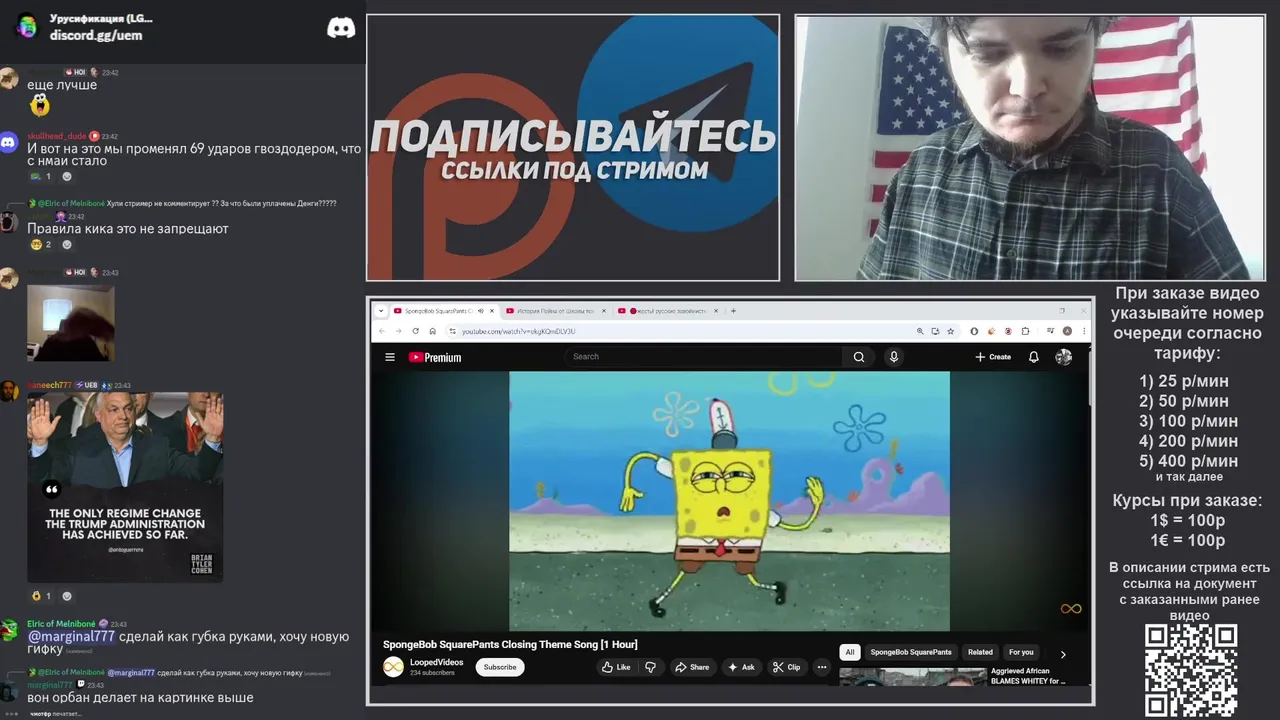Click the Create button on YouTube
The image size is (1280, 720).
[993, 357]
